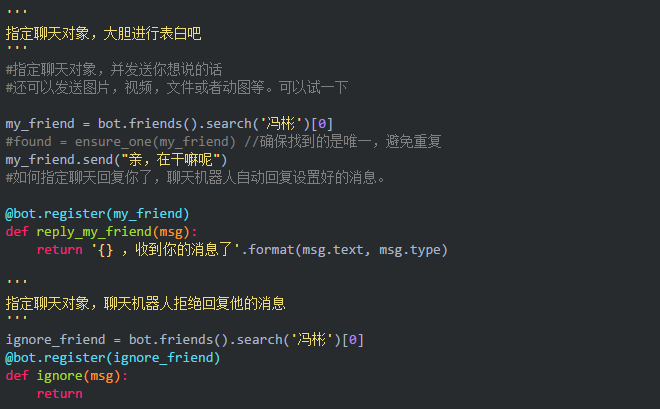Click the '@bot.register(ignore_friend)' decorator
This screenshot has width=660, height=409.
click(112, 357)
